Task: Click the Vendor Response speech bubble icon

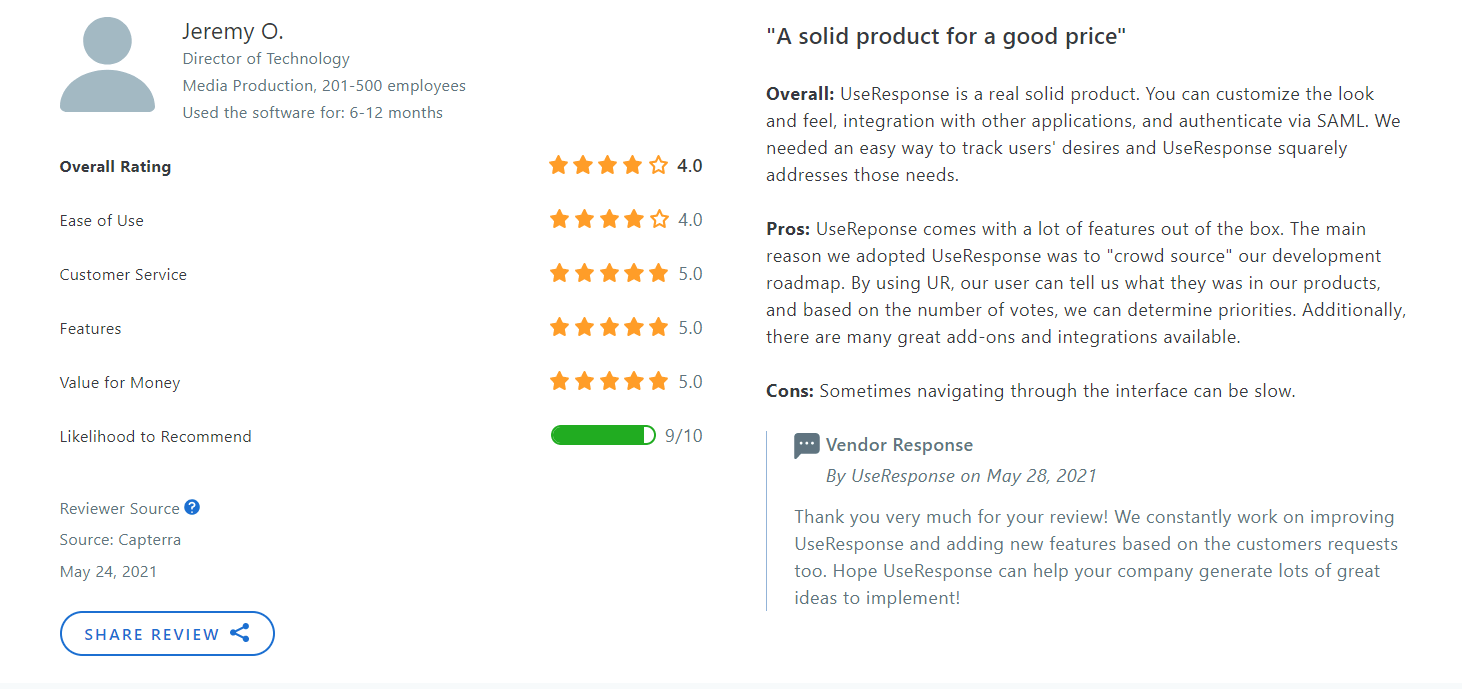Action: point(805,445)
